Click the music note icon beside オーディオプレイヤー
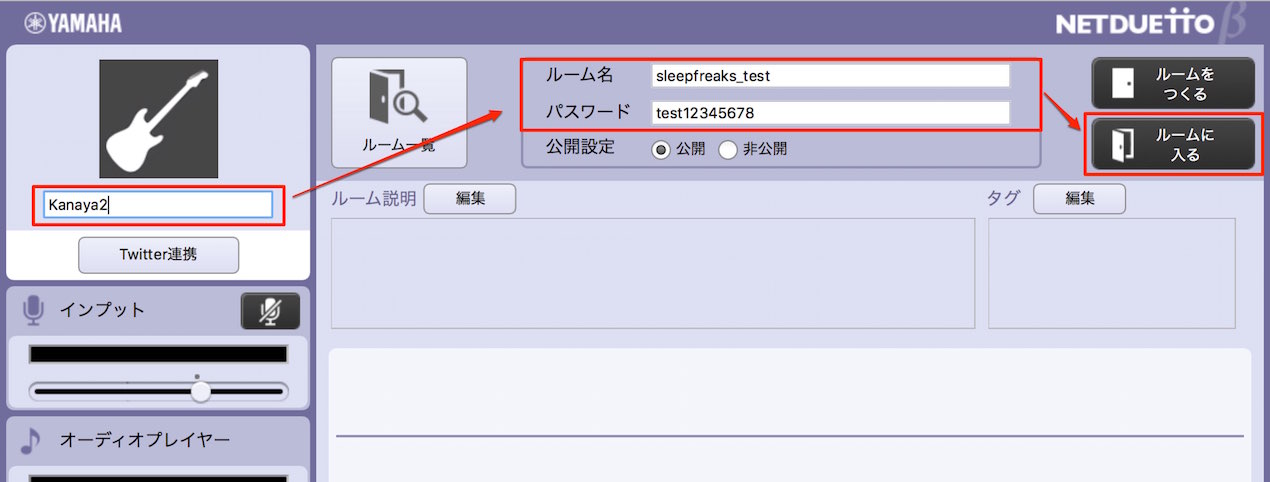1270x482 pixels. tap(31, 441)
